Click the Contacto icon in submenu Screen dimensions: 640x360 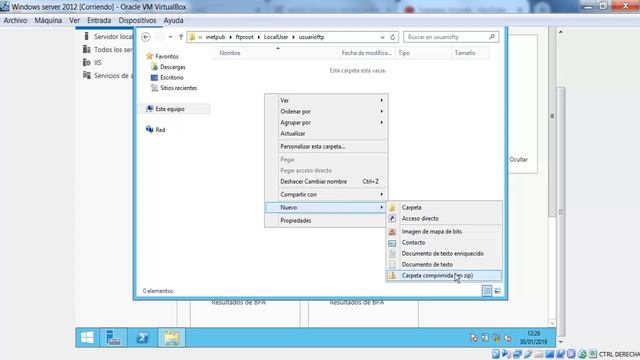coord(392,242)
